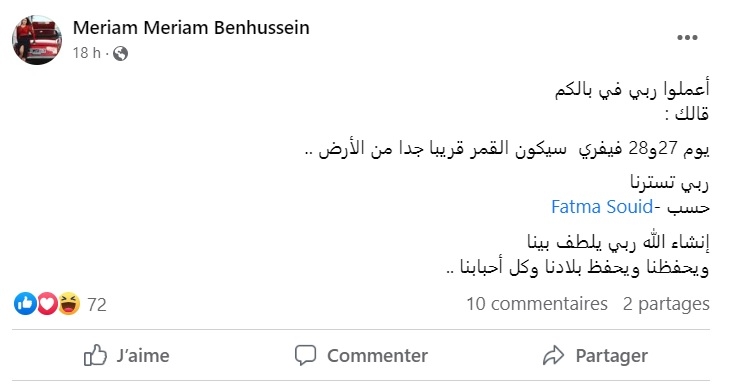Click the curved share arrow icon
This screenshot has width=731, height=387.
[553, 355]
